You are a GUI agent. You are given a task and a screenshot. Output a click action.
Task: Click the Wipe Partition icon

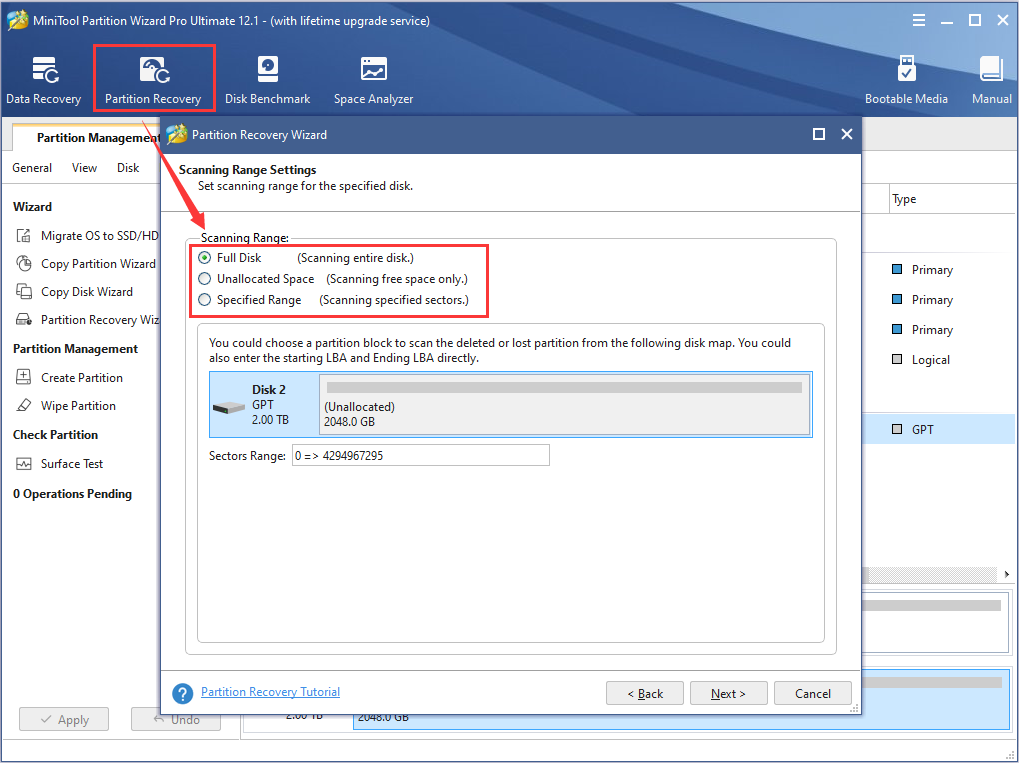(x=24, y=405)
